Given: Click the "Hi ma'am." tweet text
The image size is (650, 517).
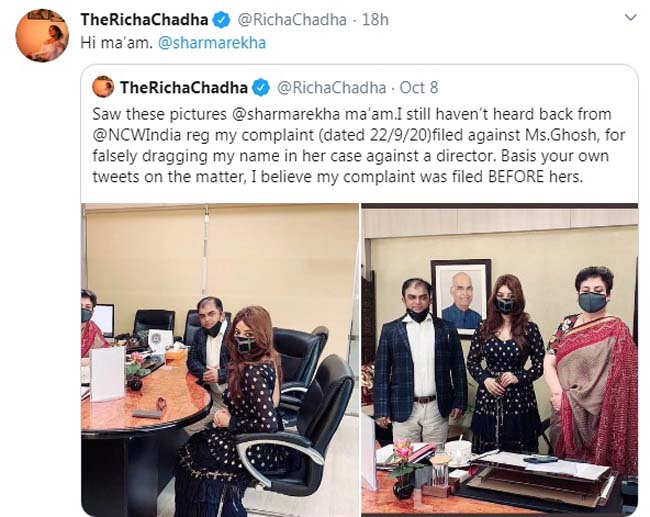Looking at the screenshot, I should (112, 43).
